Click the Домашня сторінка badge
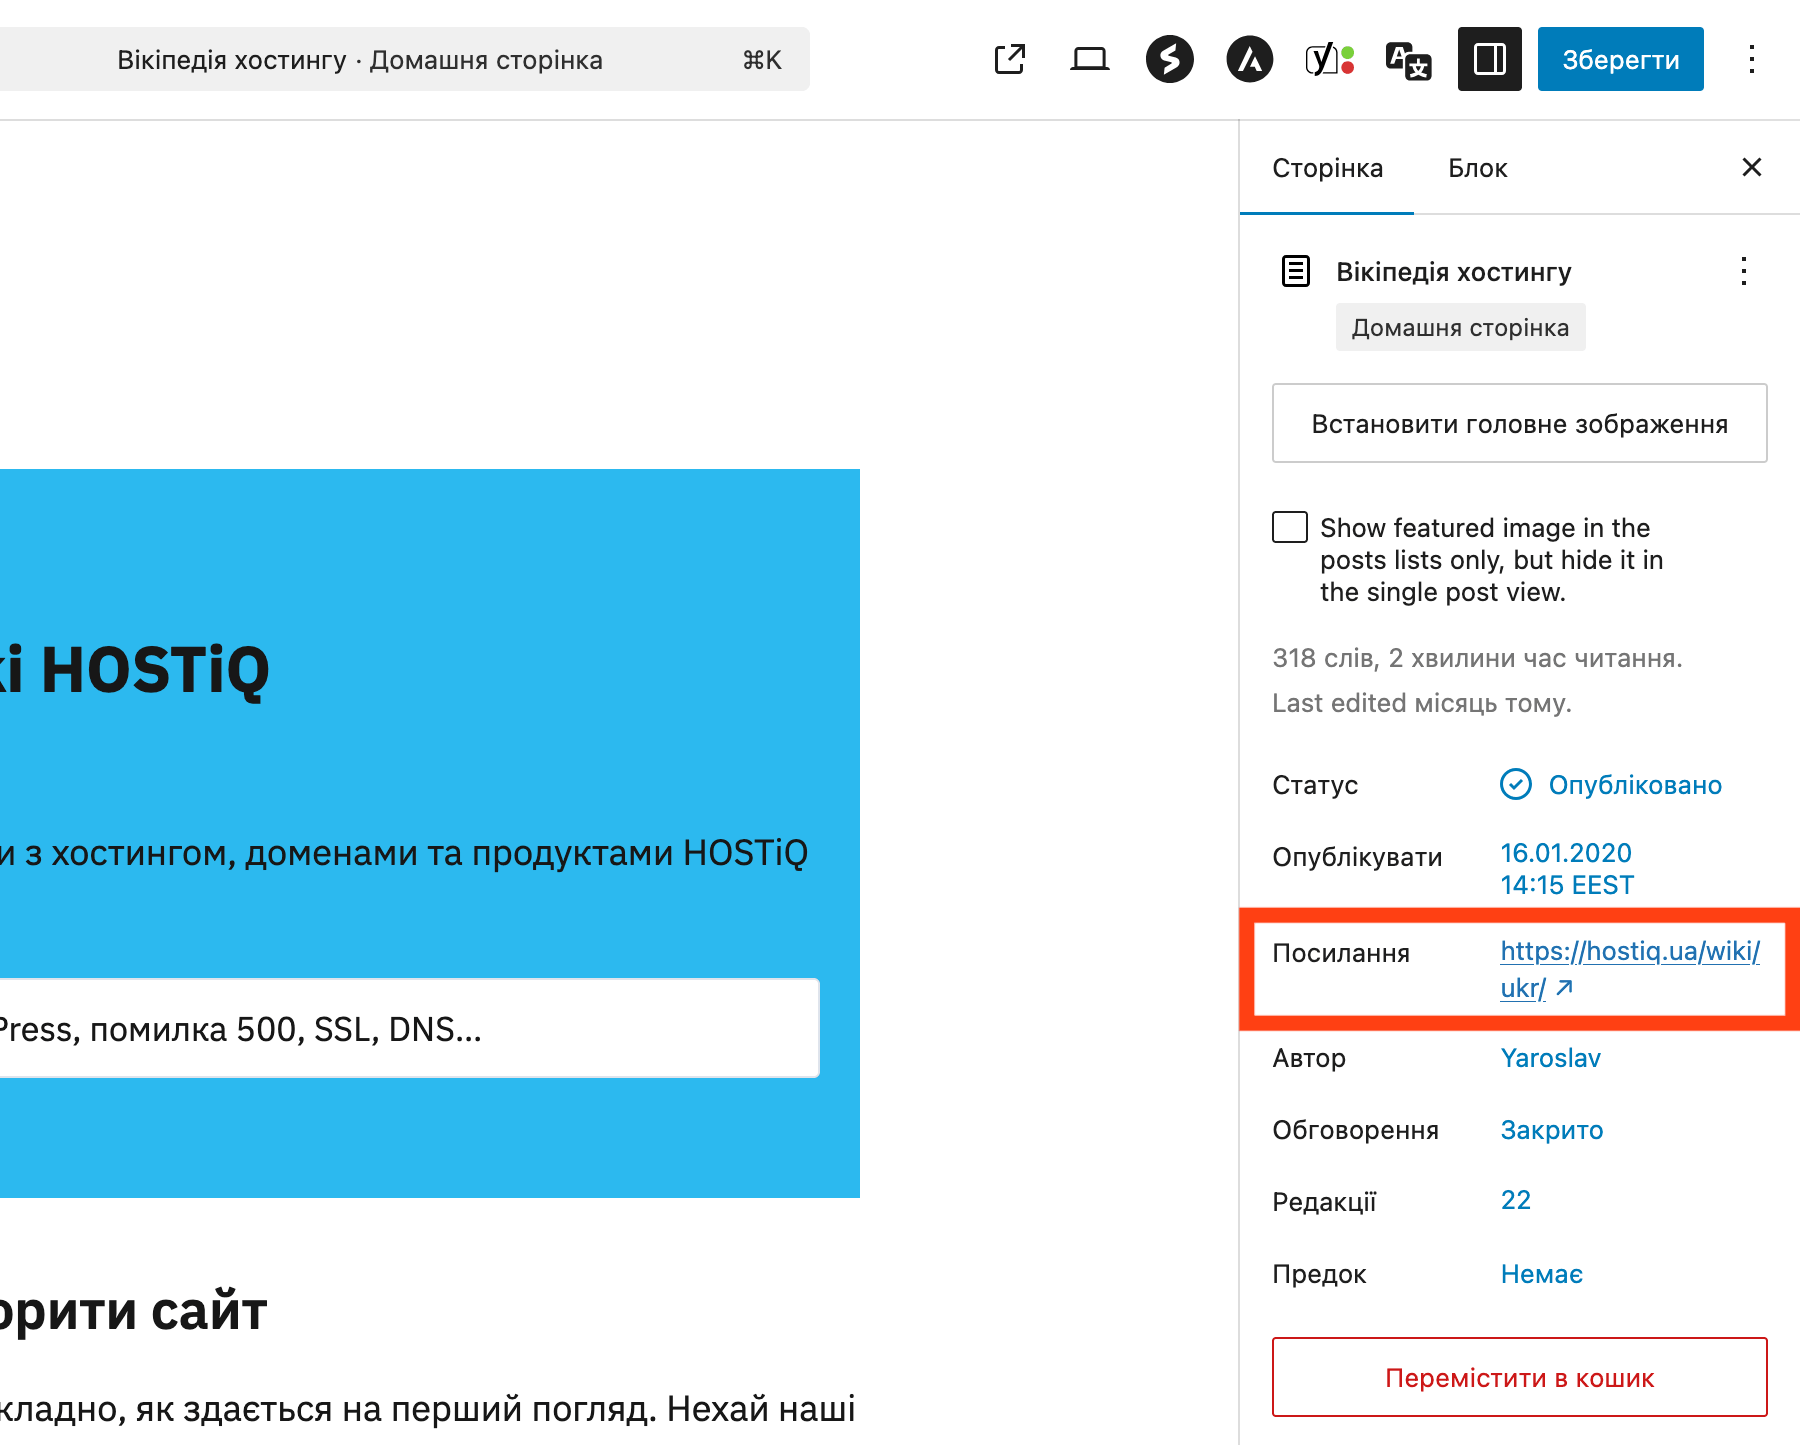The width and height of the screenshot is (1800, 1445). [x=1461, y=327]
